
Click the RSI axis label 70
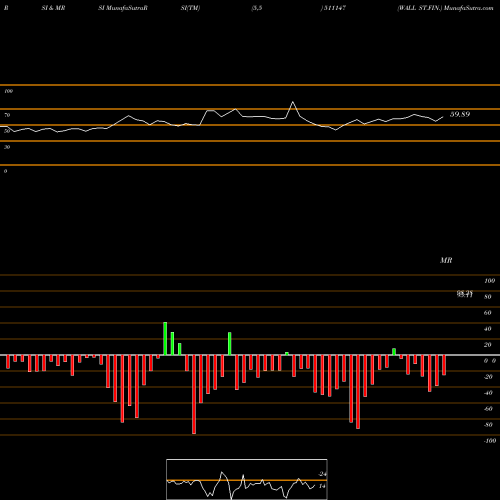pos(7,115)
